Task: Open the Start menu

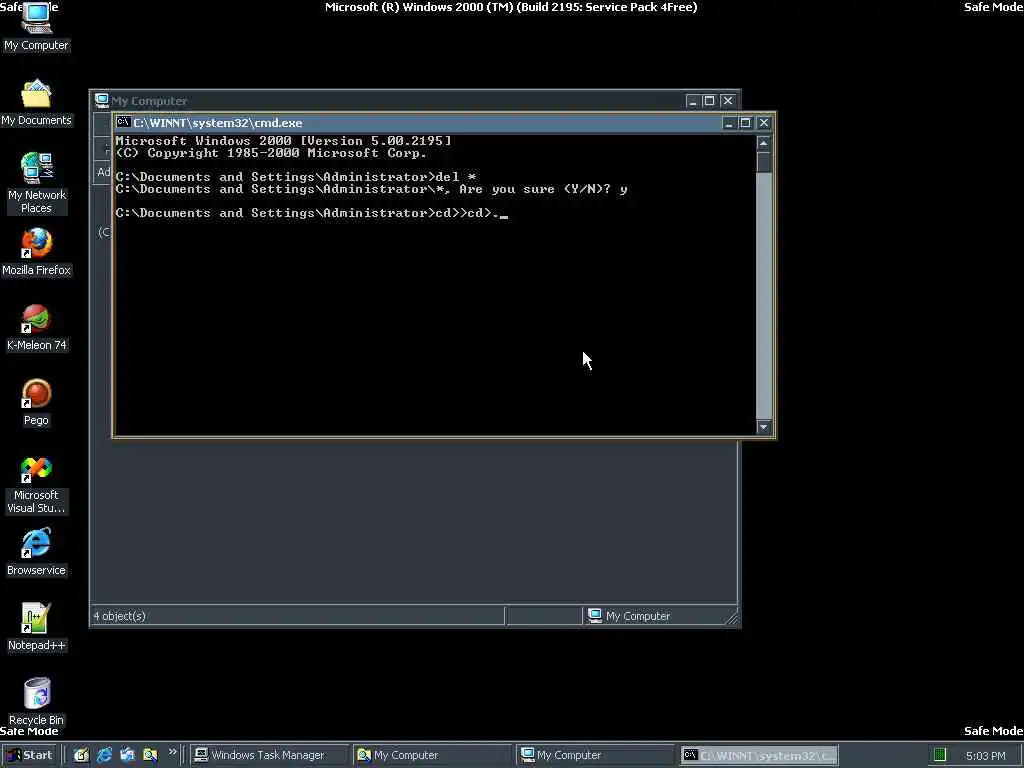Action: point(29,755)
